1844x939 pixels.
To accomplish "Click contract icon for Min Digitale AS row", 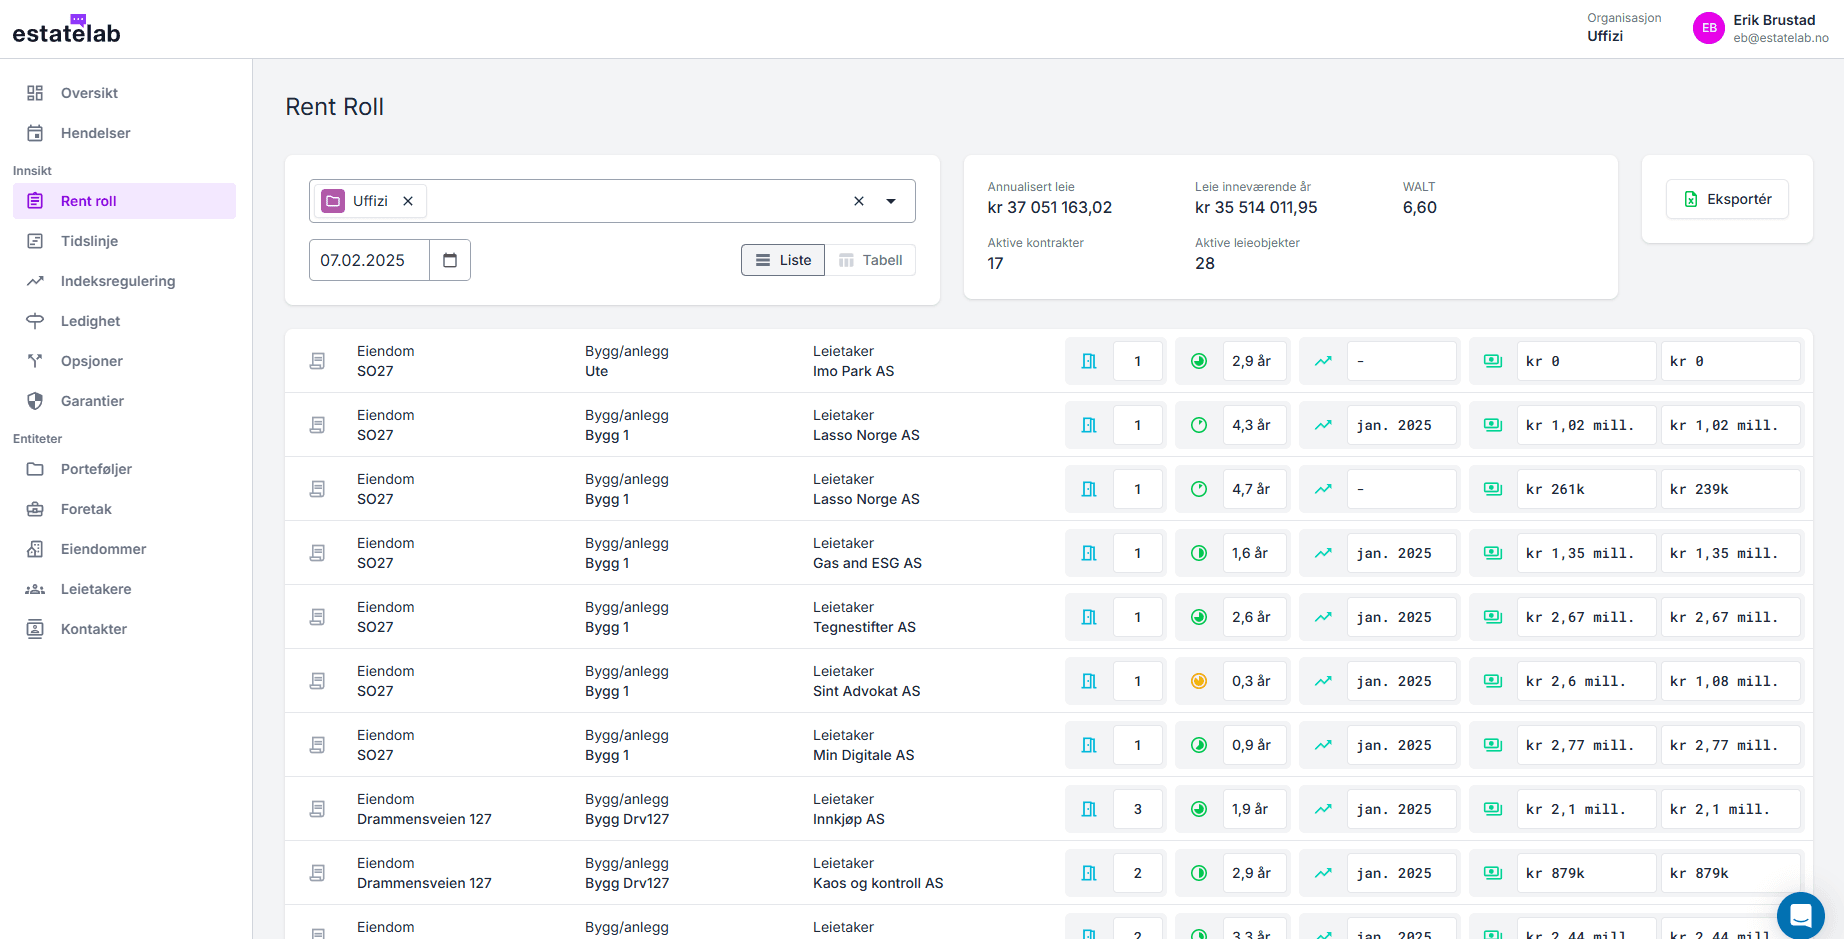I will pyautogui.click(x=317, y=745).
